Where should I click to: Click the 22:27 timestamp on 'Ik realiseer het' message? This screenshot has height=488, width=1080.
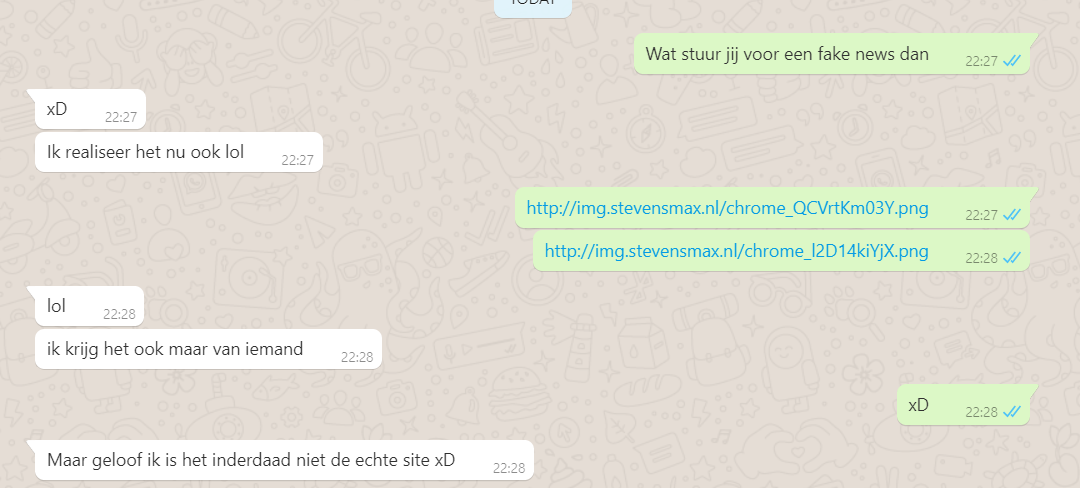pos(298,160)
